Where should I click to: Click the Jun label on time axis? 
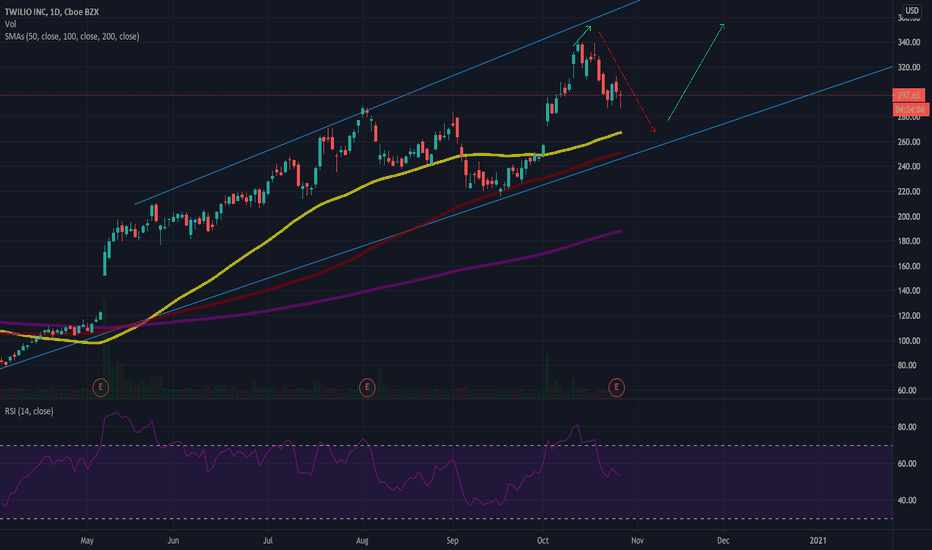point(173,541)
